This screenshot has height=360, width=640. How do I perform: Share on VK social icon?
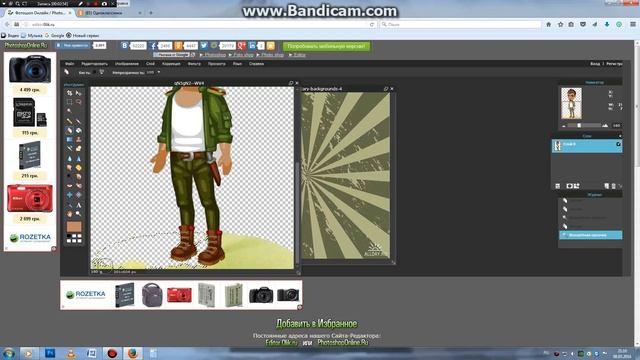[x=125, y=46]
